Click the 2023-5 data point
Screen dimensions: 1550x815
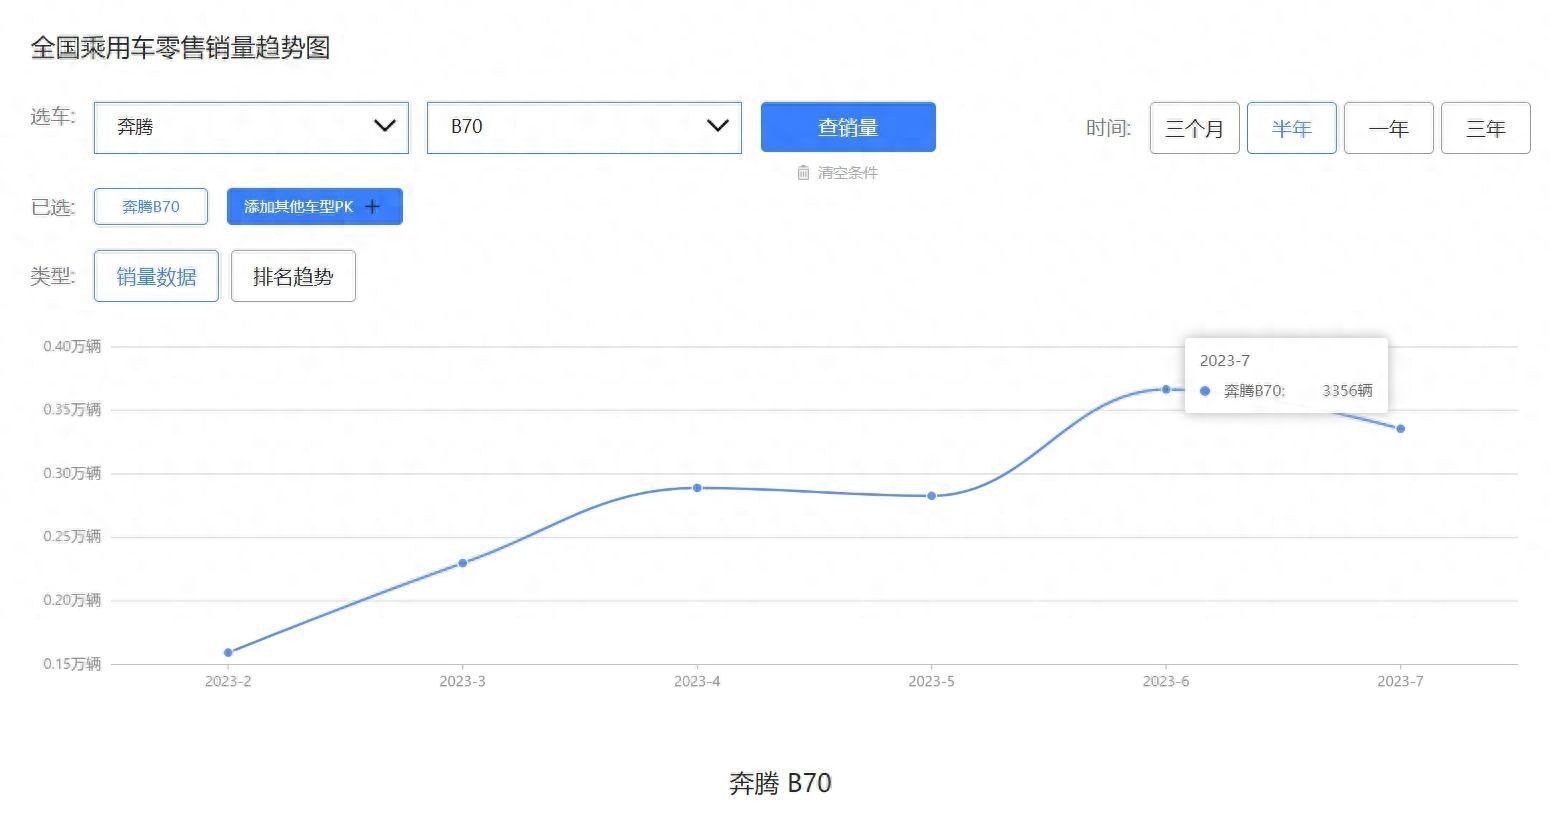[x=931, y=496]
